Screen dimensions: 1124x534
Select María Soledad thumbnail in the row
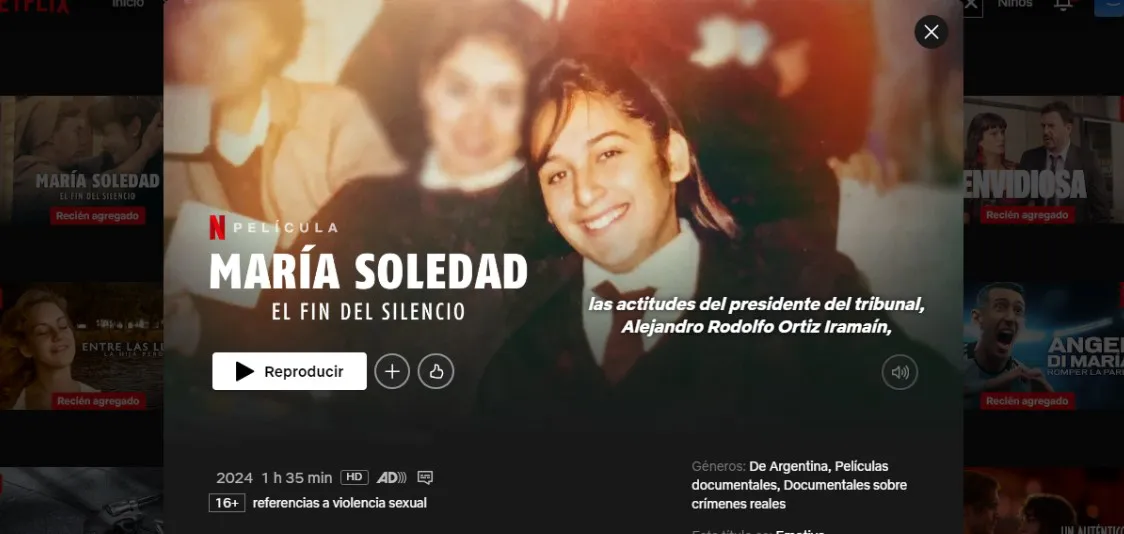(x=81, y=160)
